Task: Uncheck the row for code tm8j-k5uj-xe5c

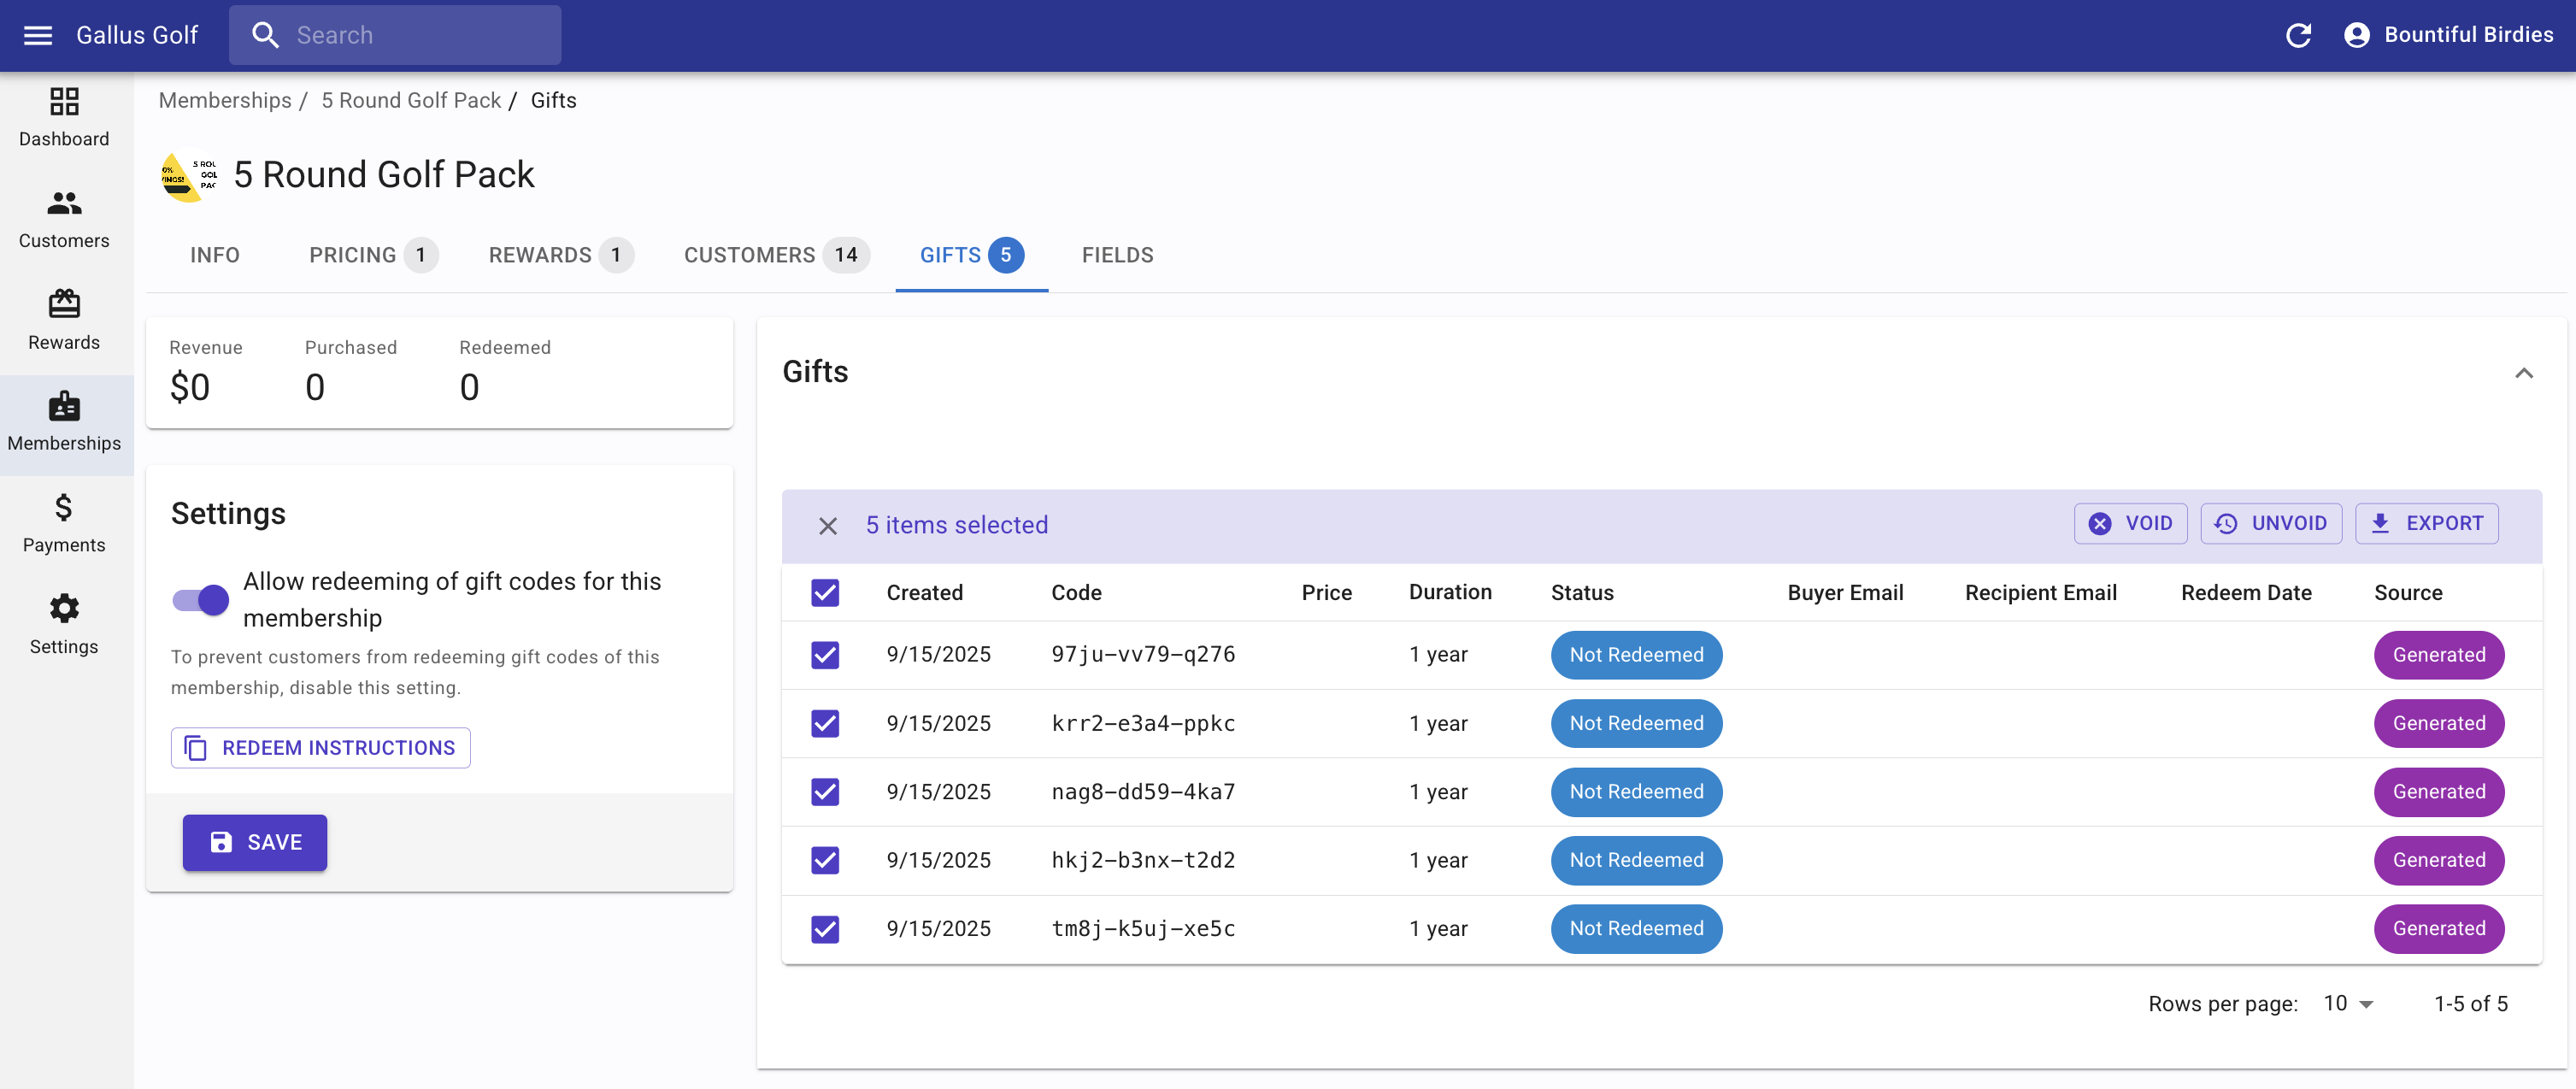Action: point(824,928)
